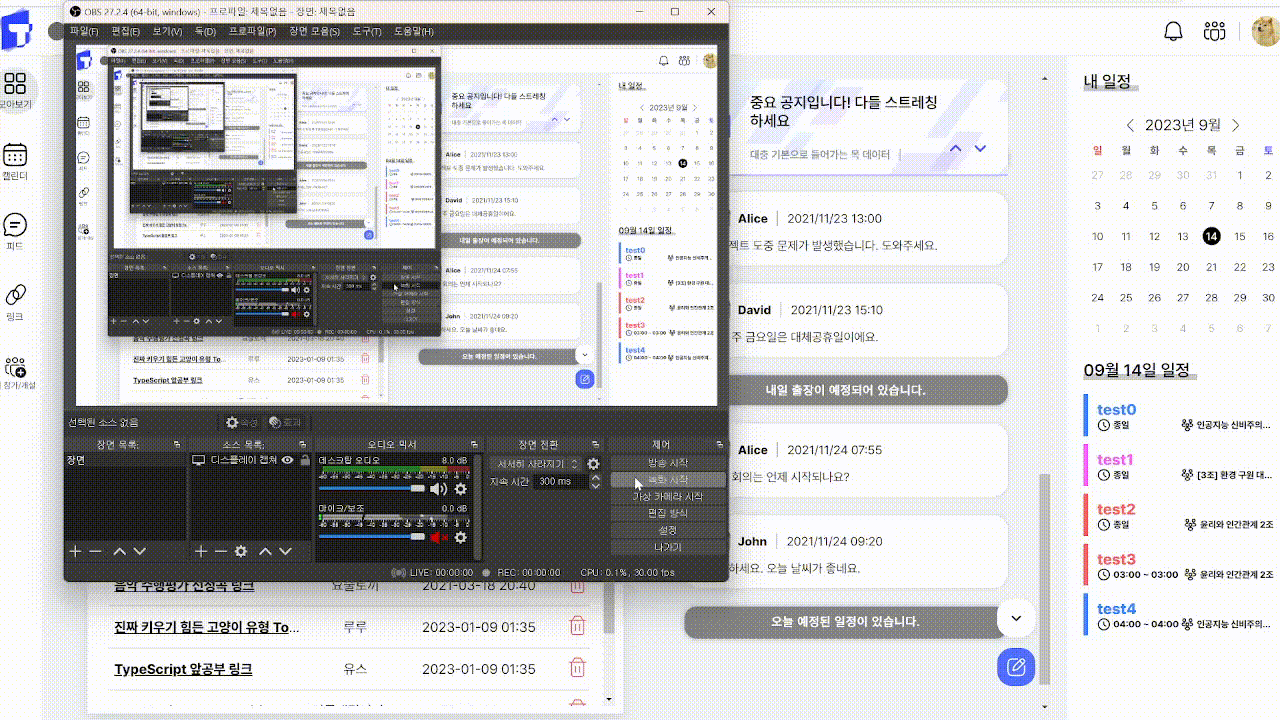Viewport: 1280px width, 720px height.
Task: Click 나가기 button in OBS
Action: tap(668, 547)
